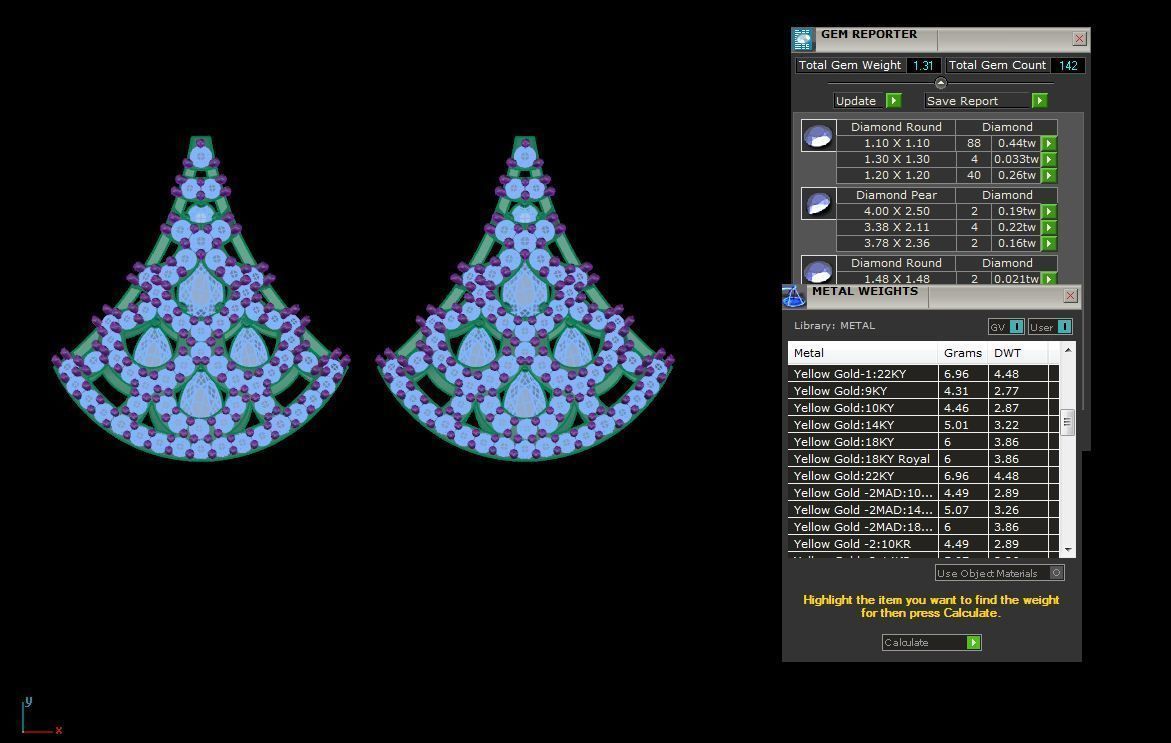Select the Yellow Gold:18KY Royal row
1171x743 pixels.
(x=923, y=458)
